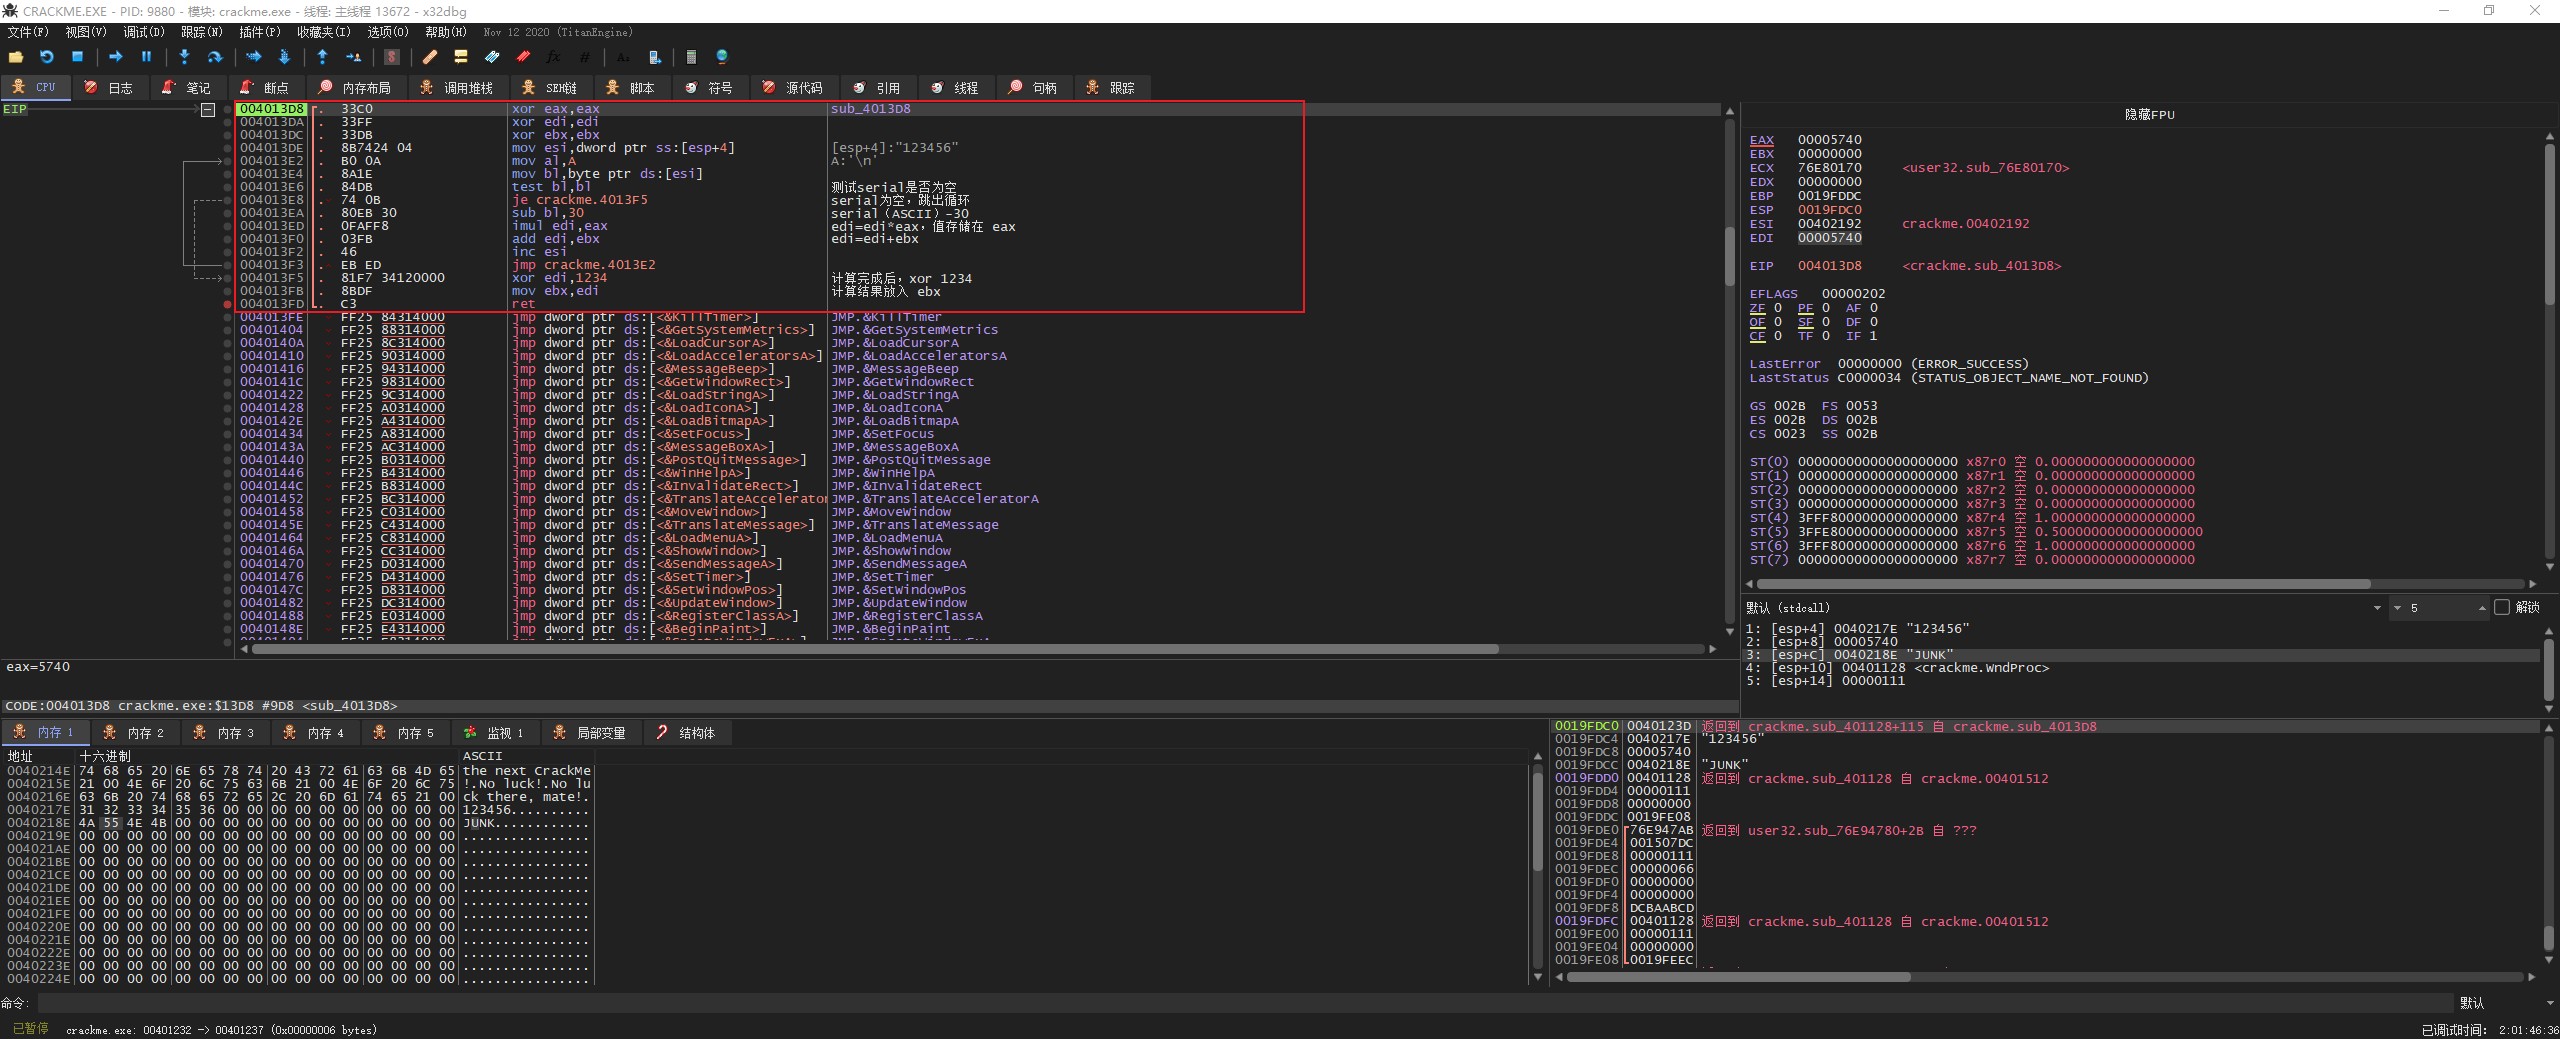Click the disassembly horizontal scrollbar

point(875,649)
